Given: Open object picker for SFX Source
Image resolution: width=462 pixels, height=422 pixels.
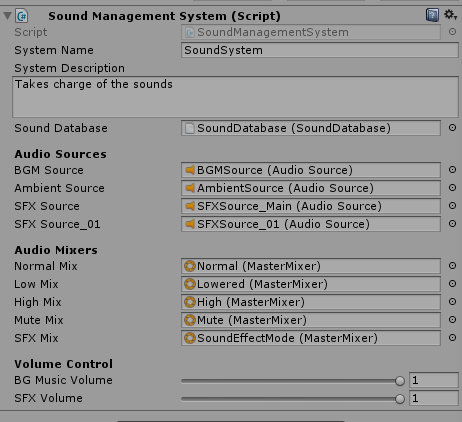Looking at the screenshot, I should [452, 206].
